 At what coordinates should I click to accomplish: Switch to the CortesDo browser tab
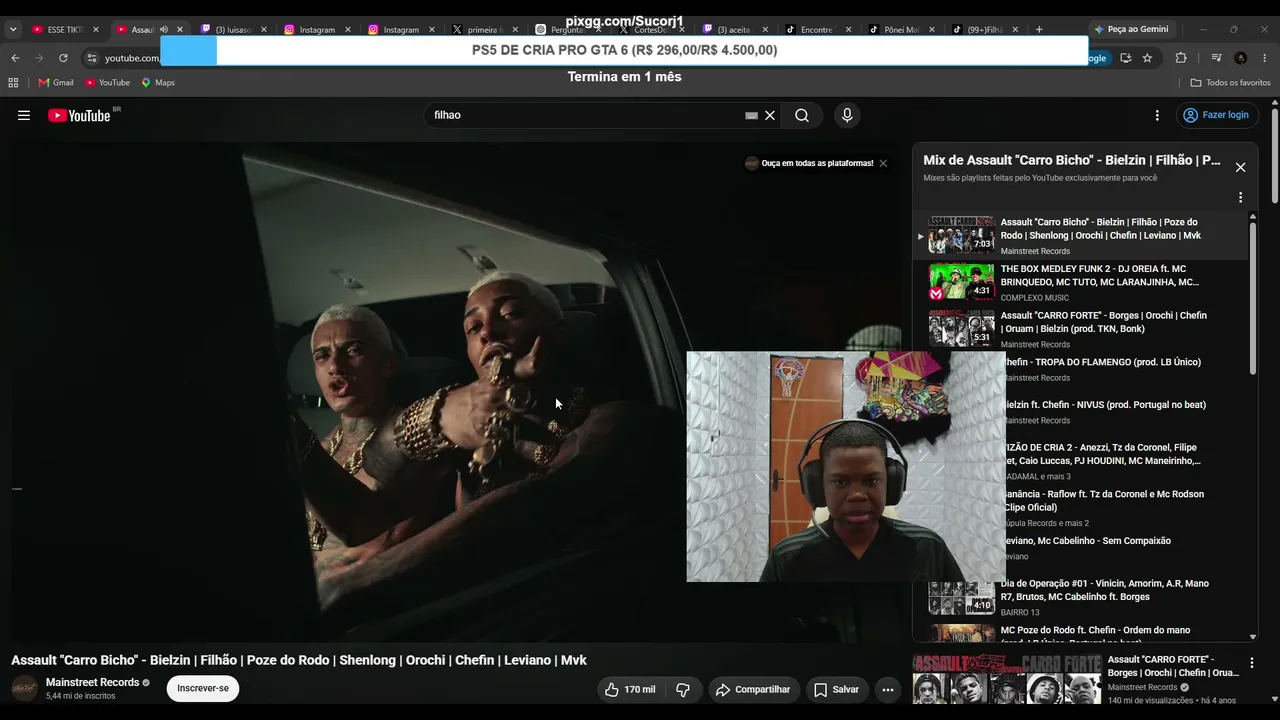click(652, 30)
